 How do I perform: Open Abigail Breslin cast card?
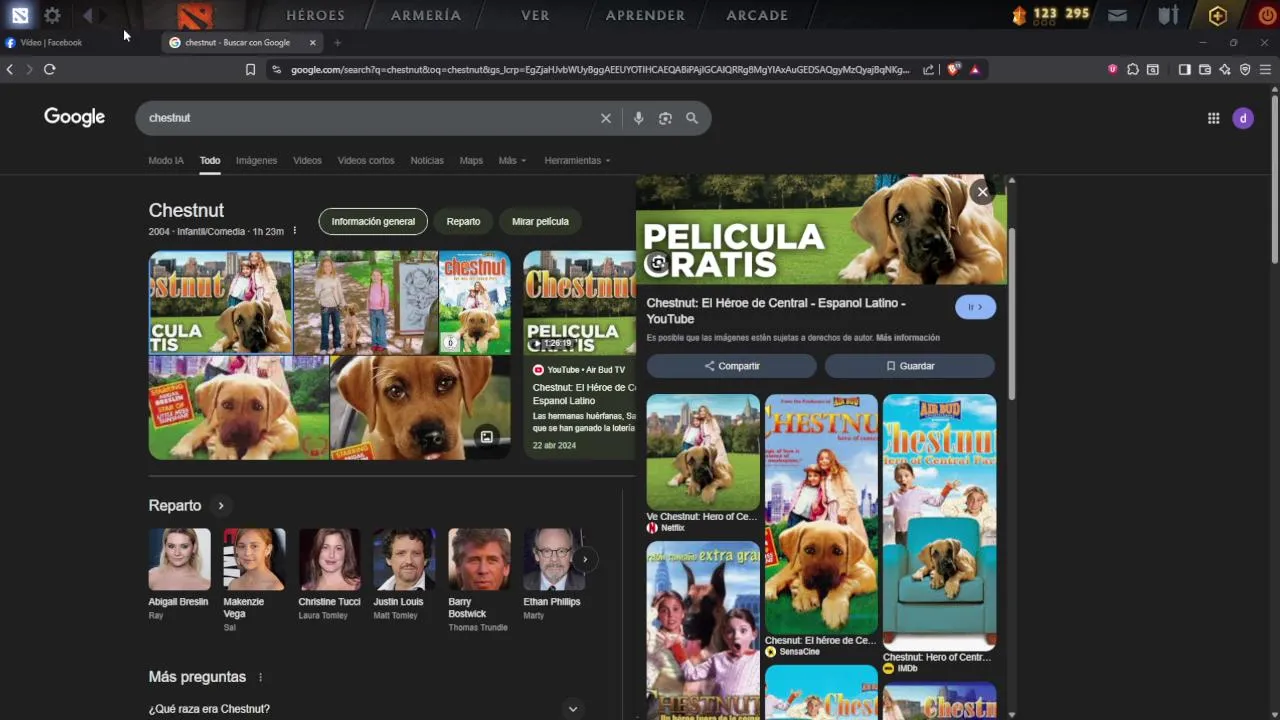(x=179, y=575)
